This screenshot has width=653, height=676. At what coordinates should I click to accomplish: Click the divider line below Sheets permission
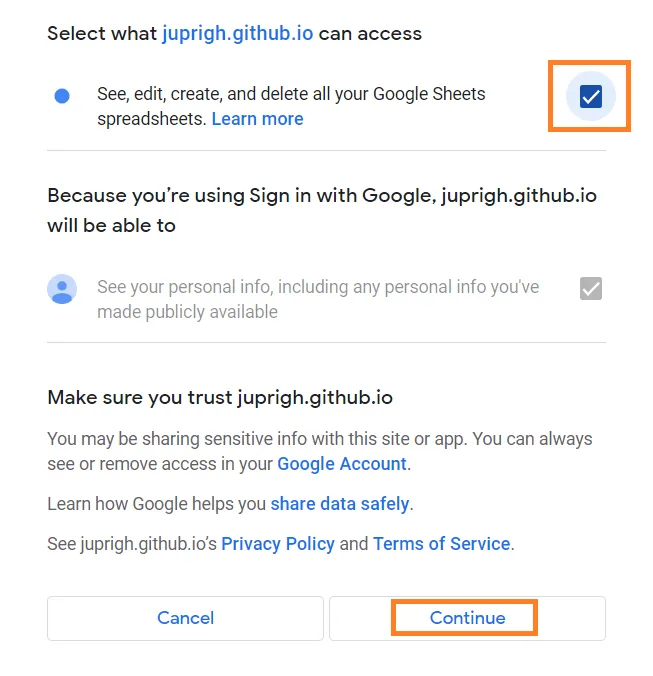click(x=326, y=150)
